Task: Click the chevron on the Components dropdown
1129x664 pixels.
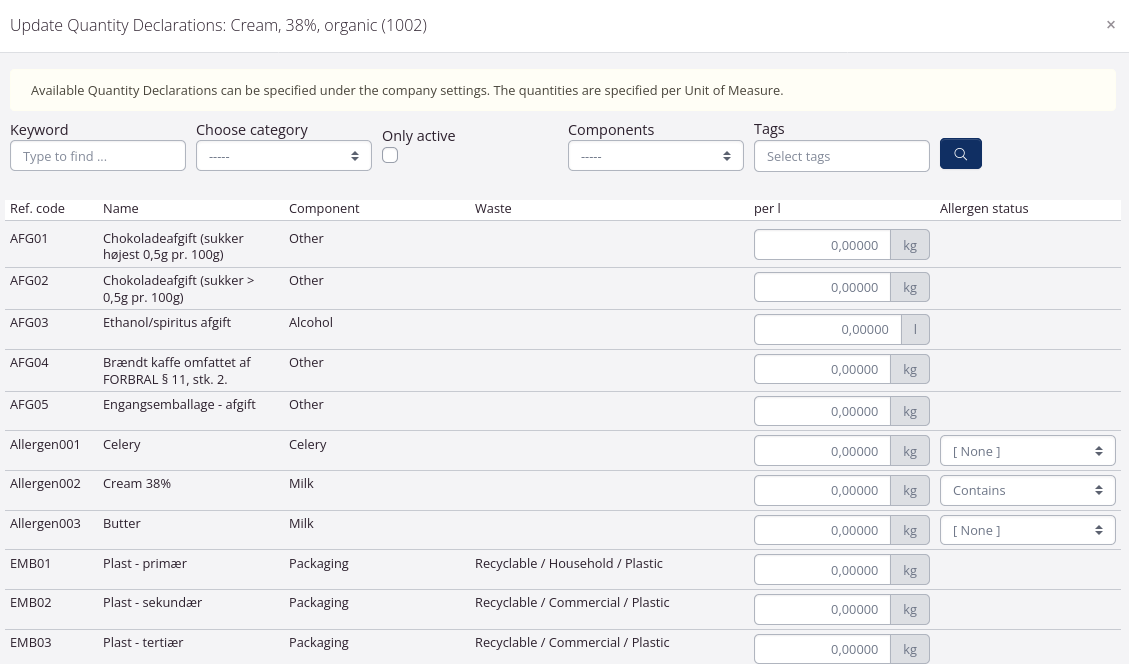Action: pyautogui.click(x=727, y=156)
